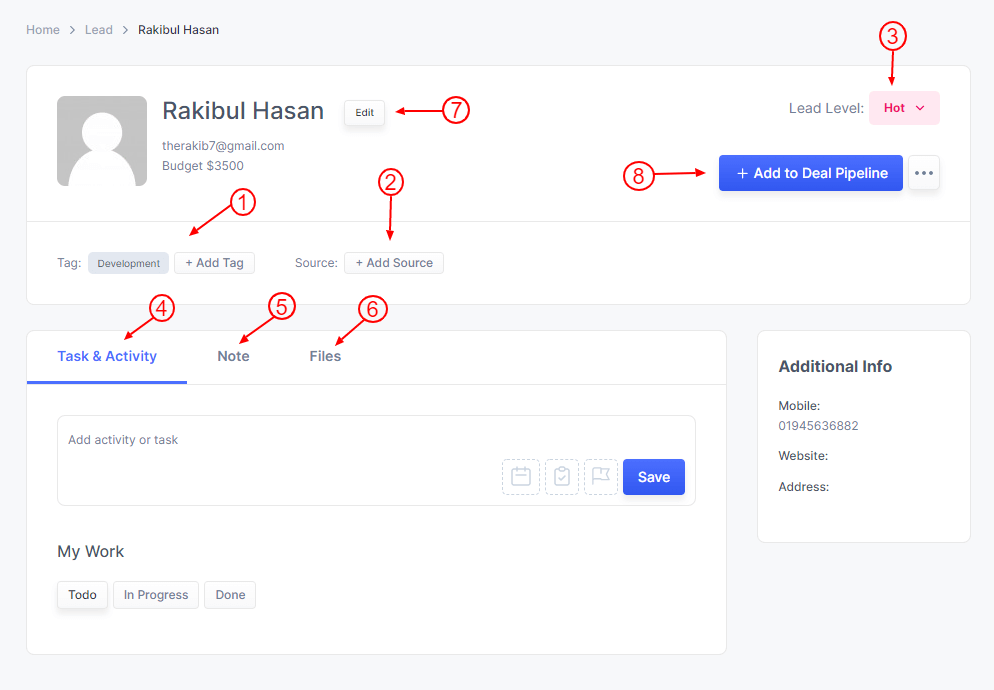Select the clipboard task icon
994x690 pixels.
click(561, 477)
